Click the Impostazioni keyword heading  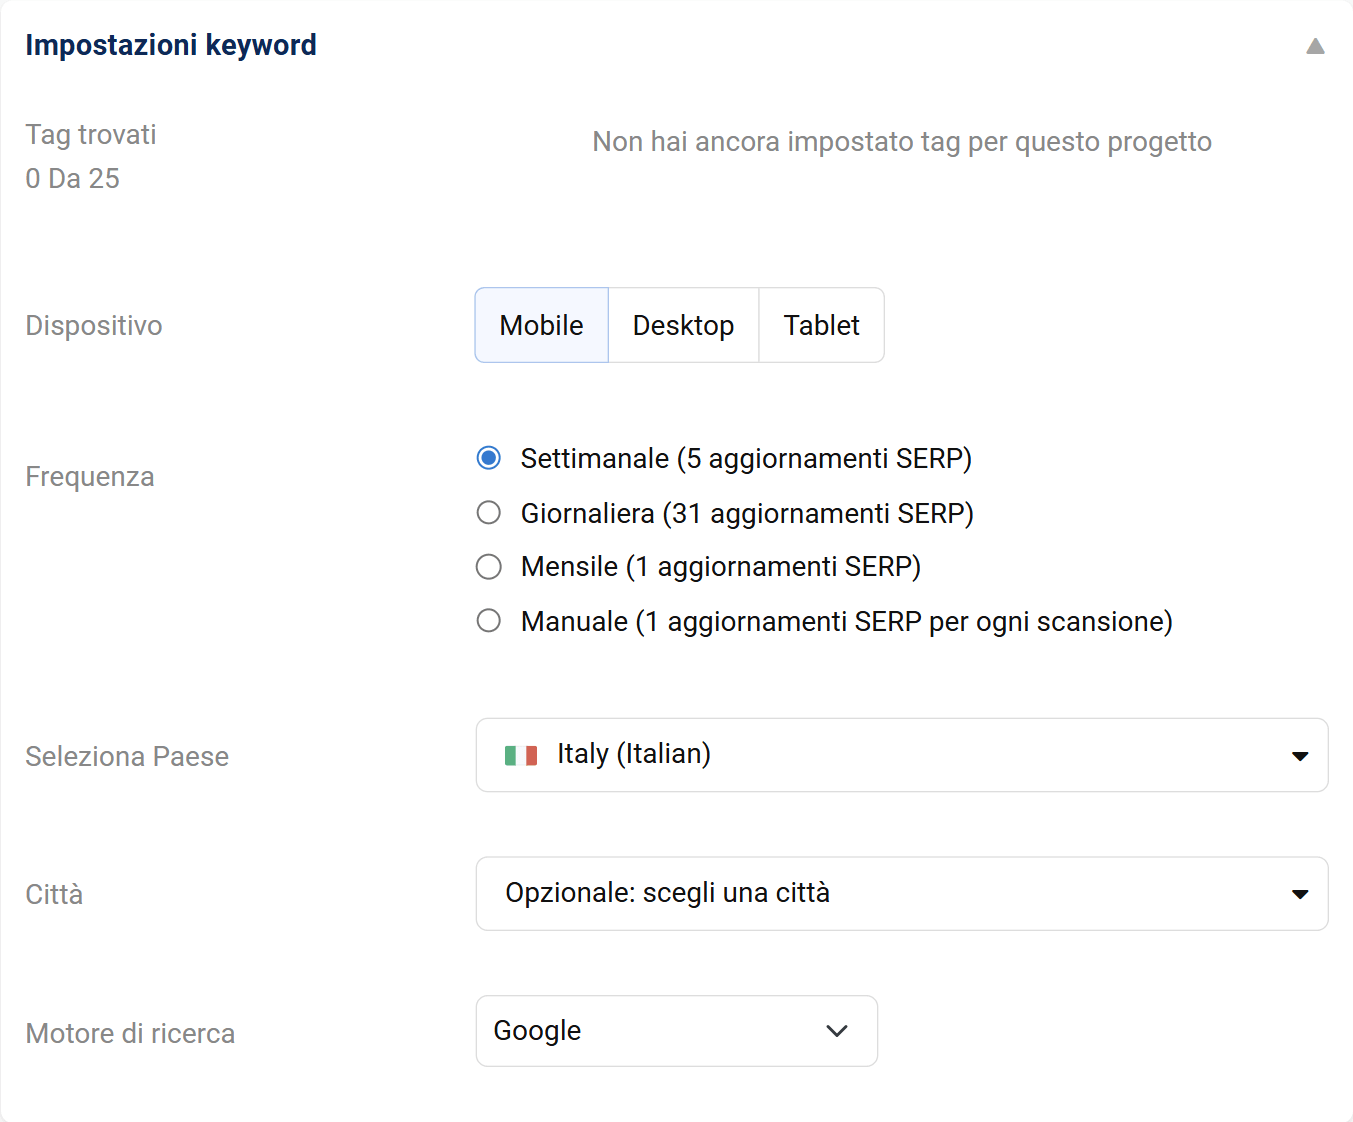pos(171,45)
